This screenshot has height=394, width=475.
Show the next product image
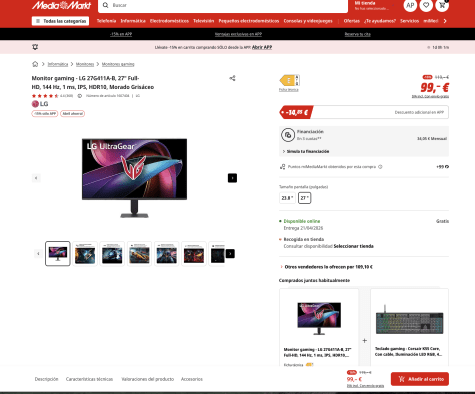(232, 178)
